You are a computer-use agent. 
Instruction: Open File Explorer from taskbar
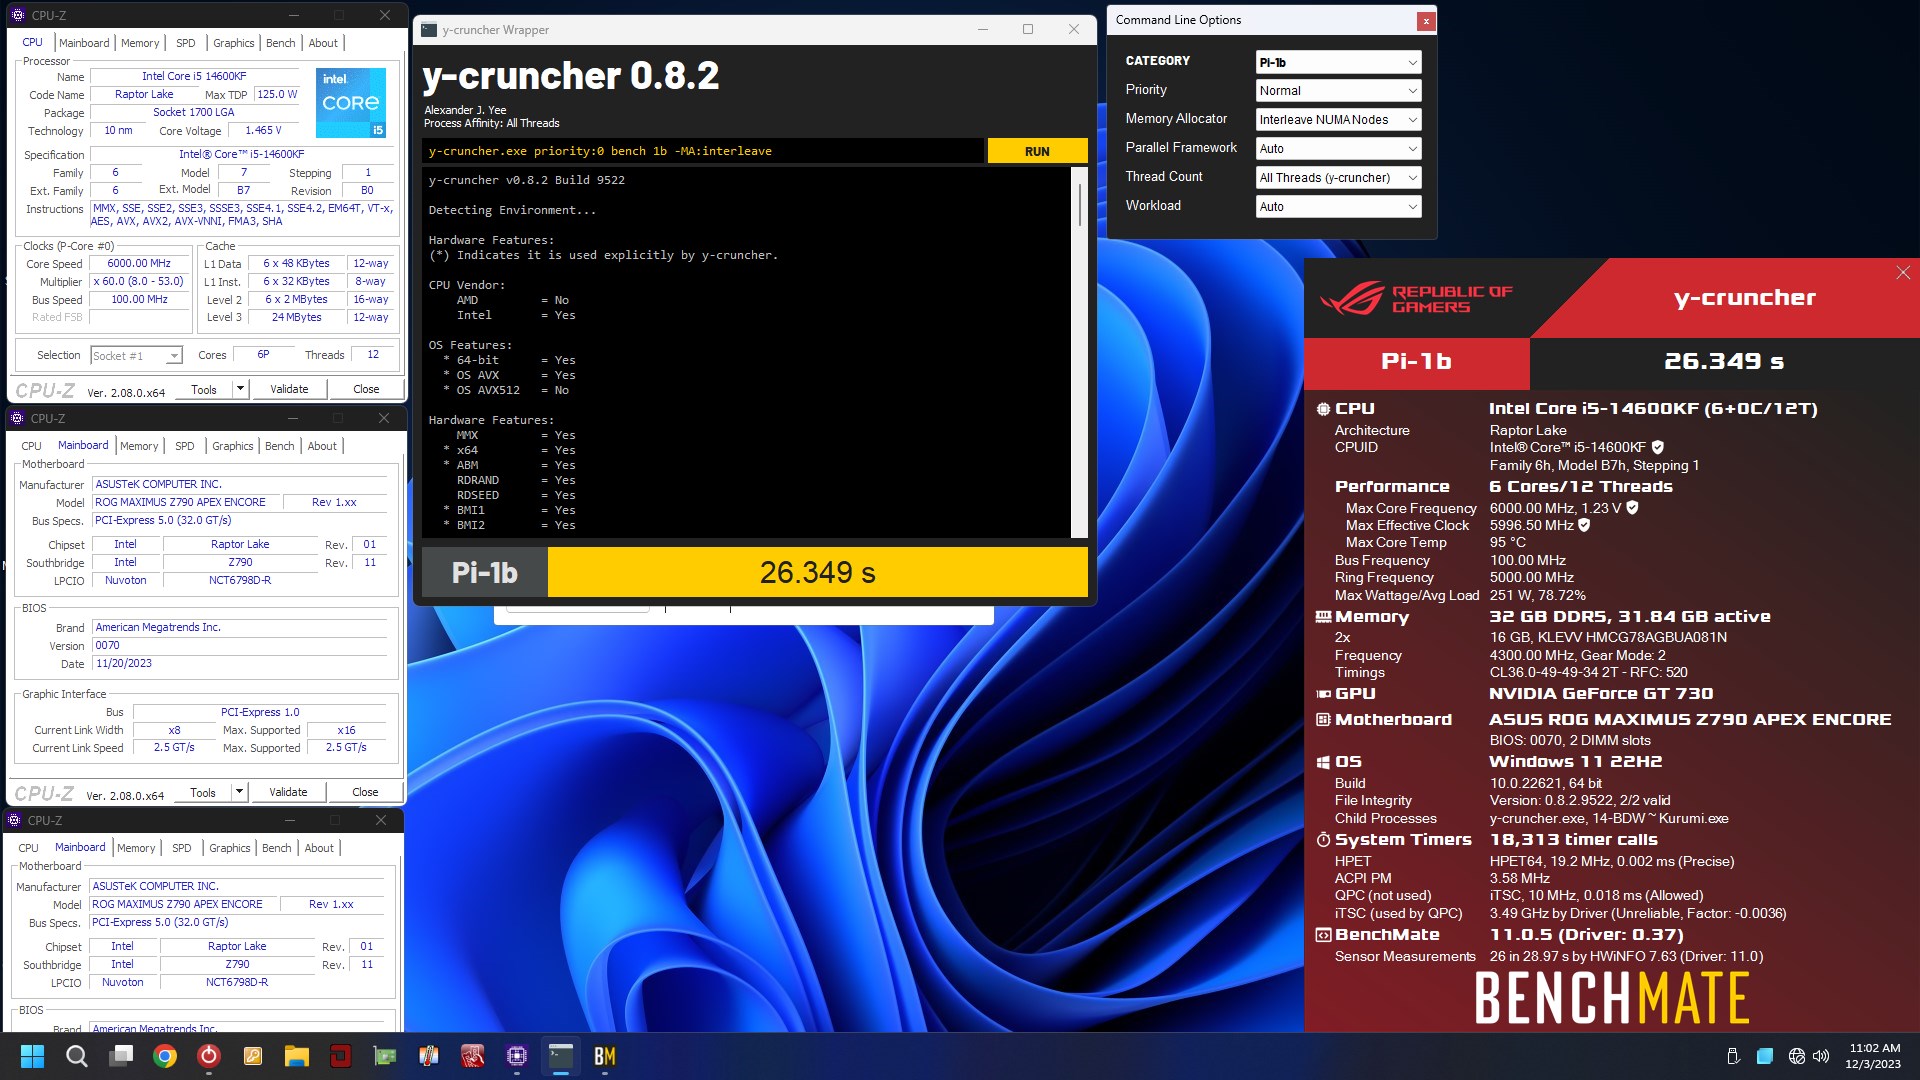click(x=297, y=1056)
